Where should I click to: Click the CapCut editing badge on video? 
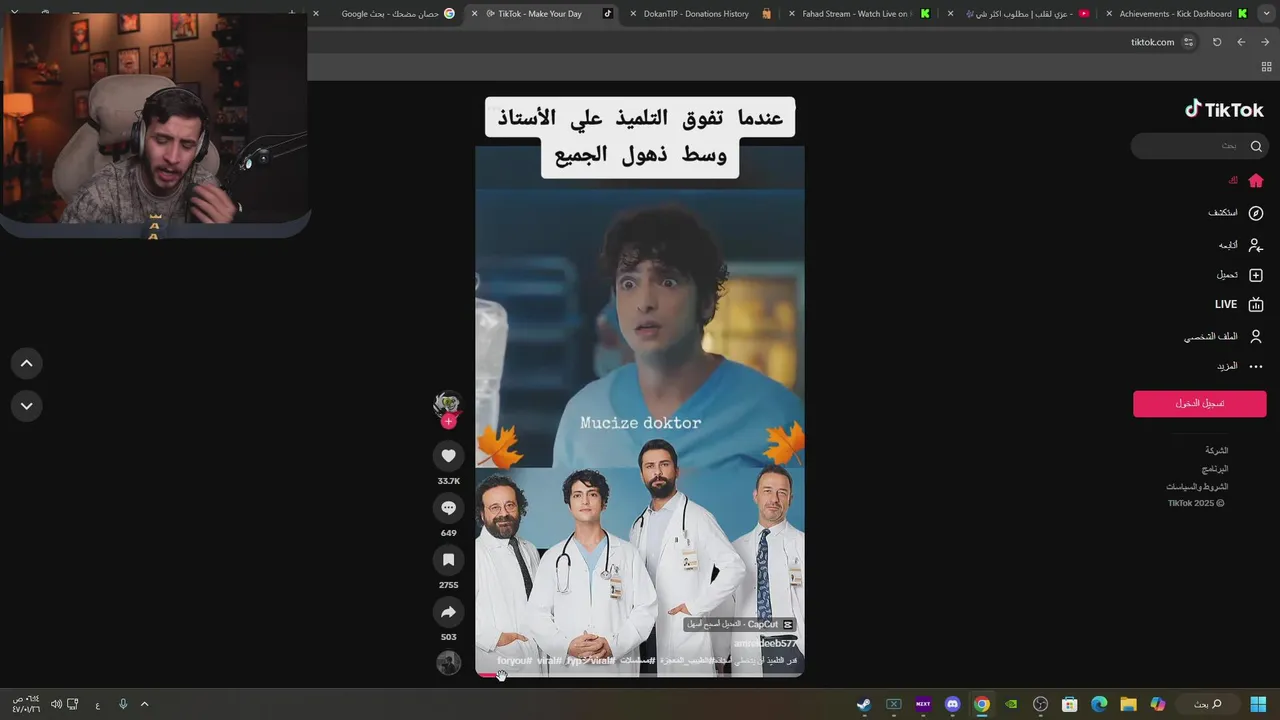(740, 624)
